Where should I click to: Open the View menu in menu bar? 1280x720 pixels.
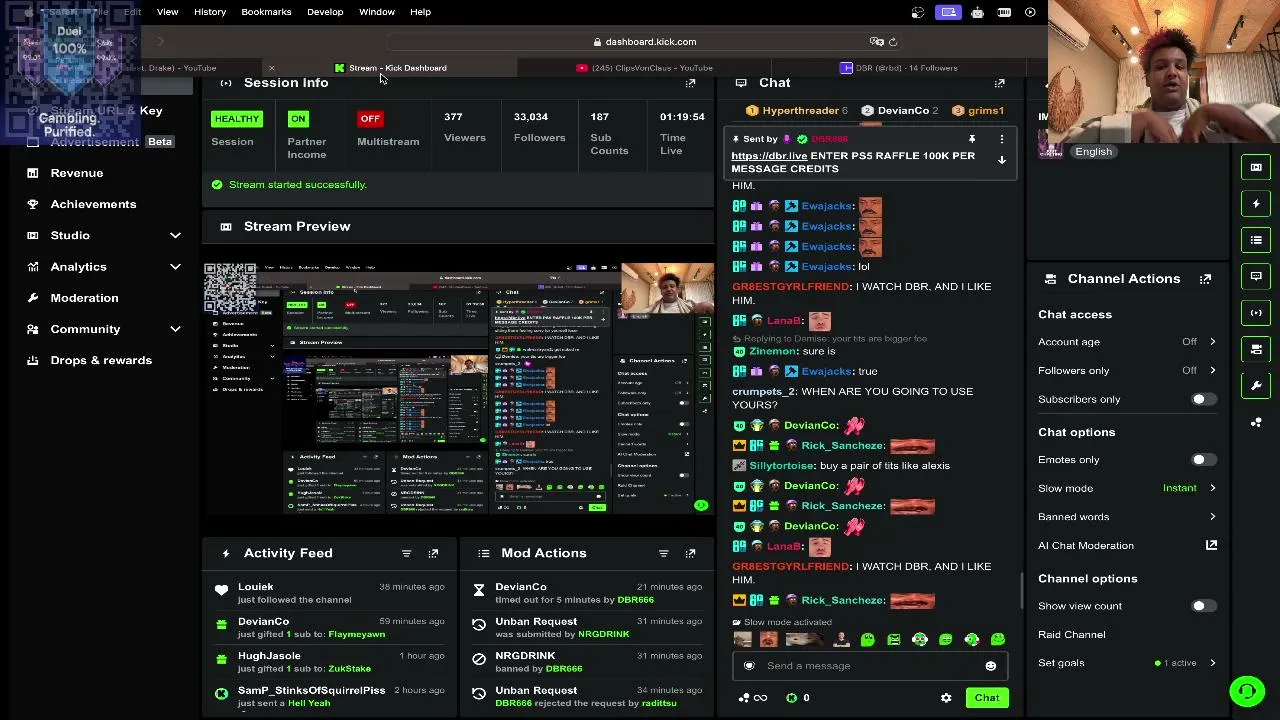click(167, 12)
